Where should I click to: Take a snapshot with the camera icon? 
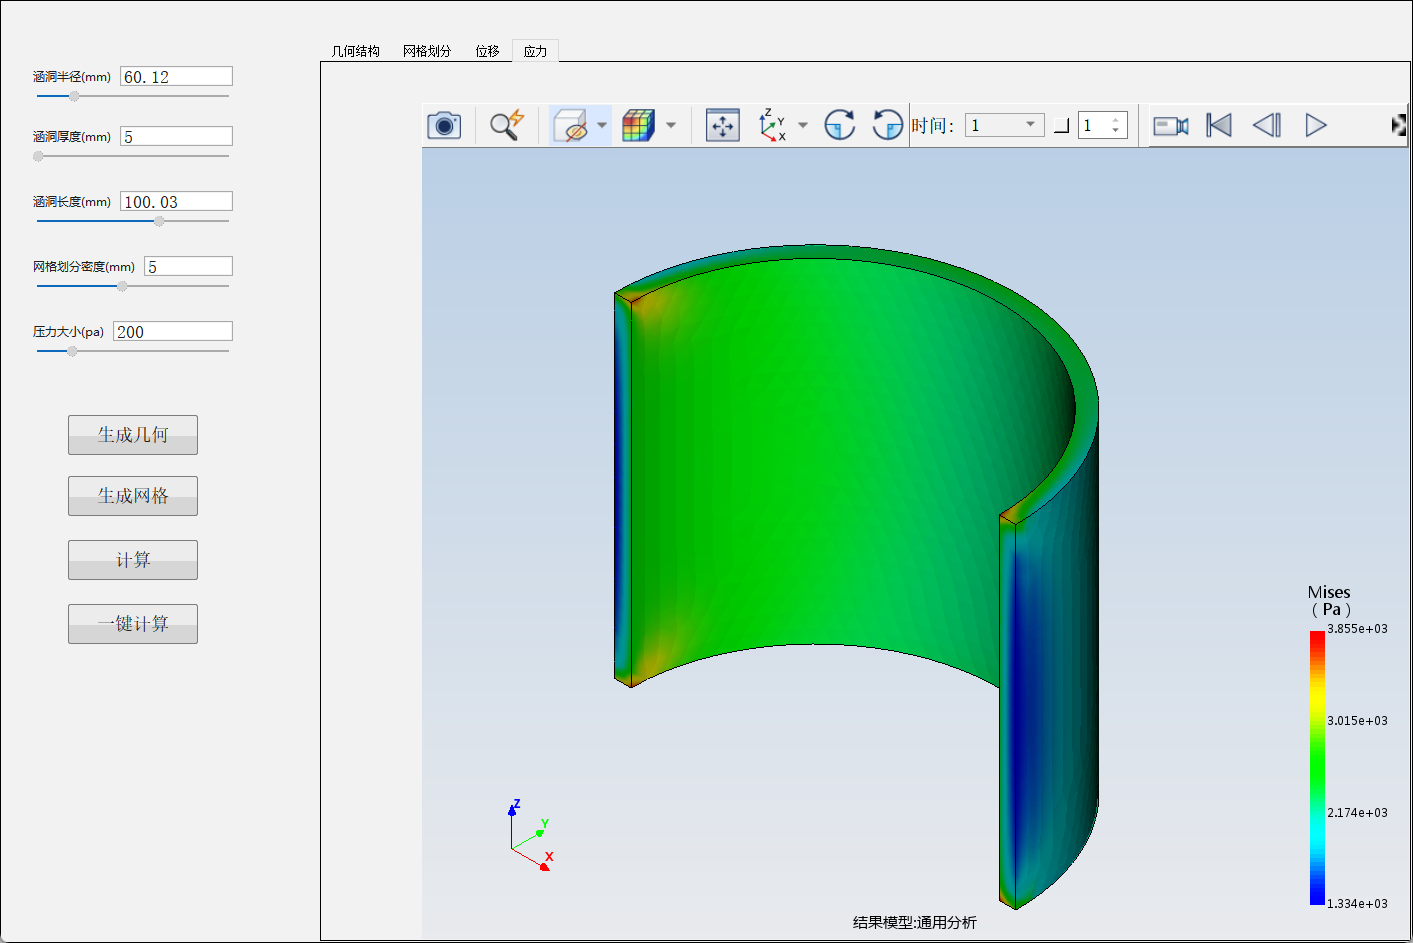[444, 125]
